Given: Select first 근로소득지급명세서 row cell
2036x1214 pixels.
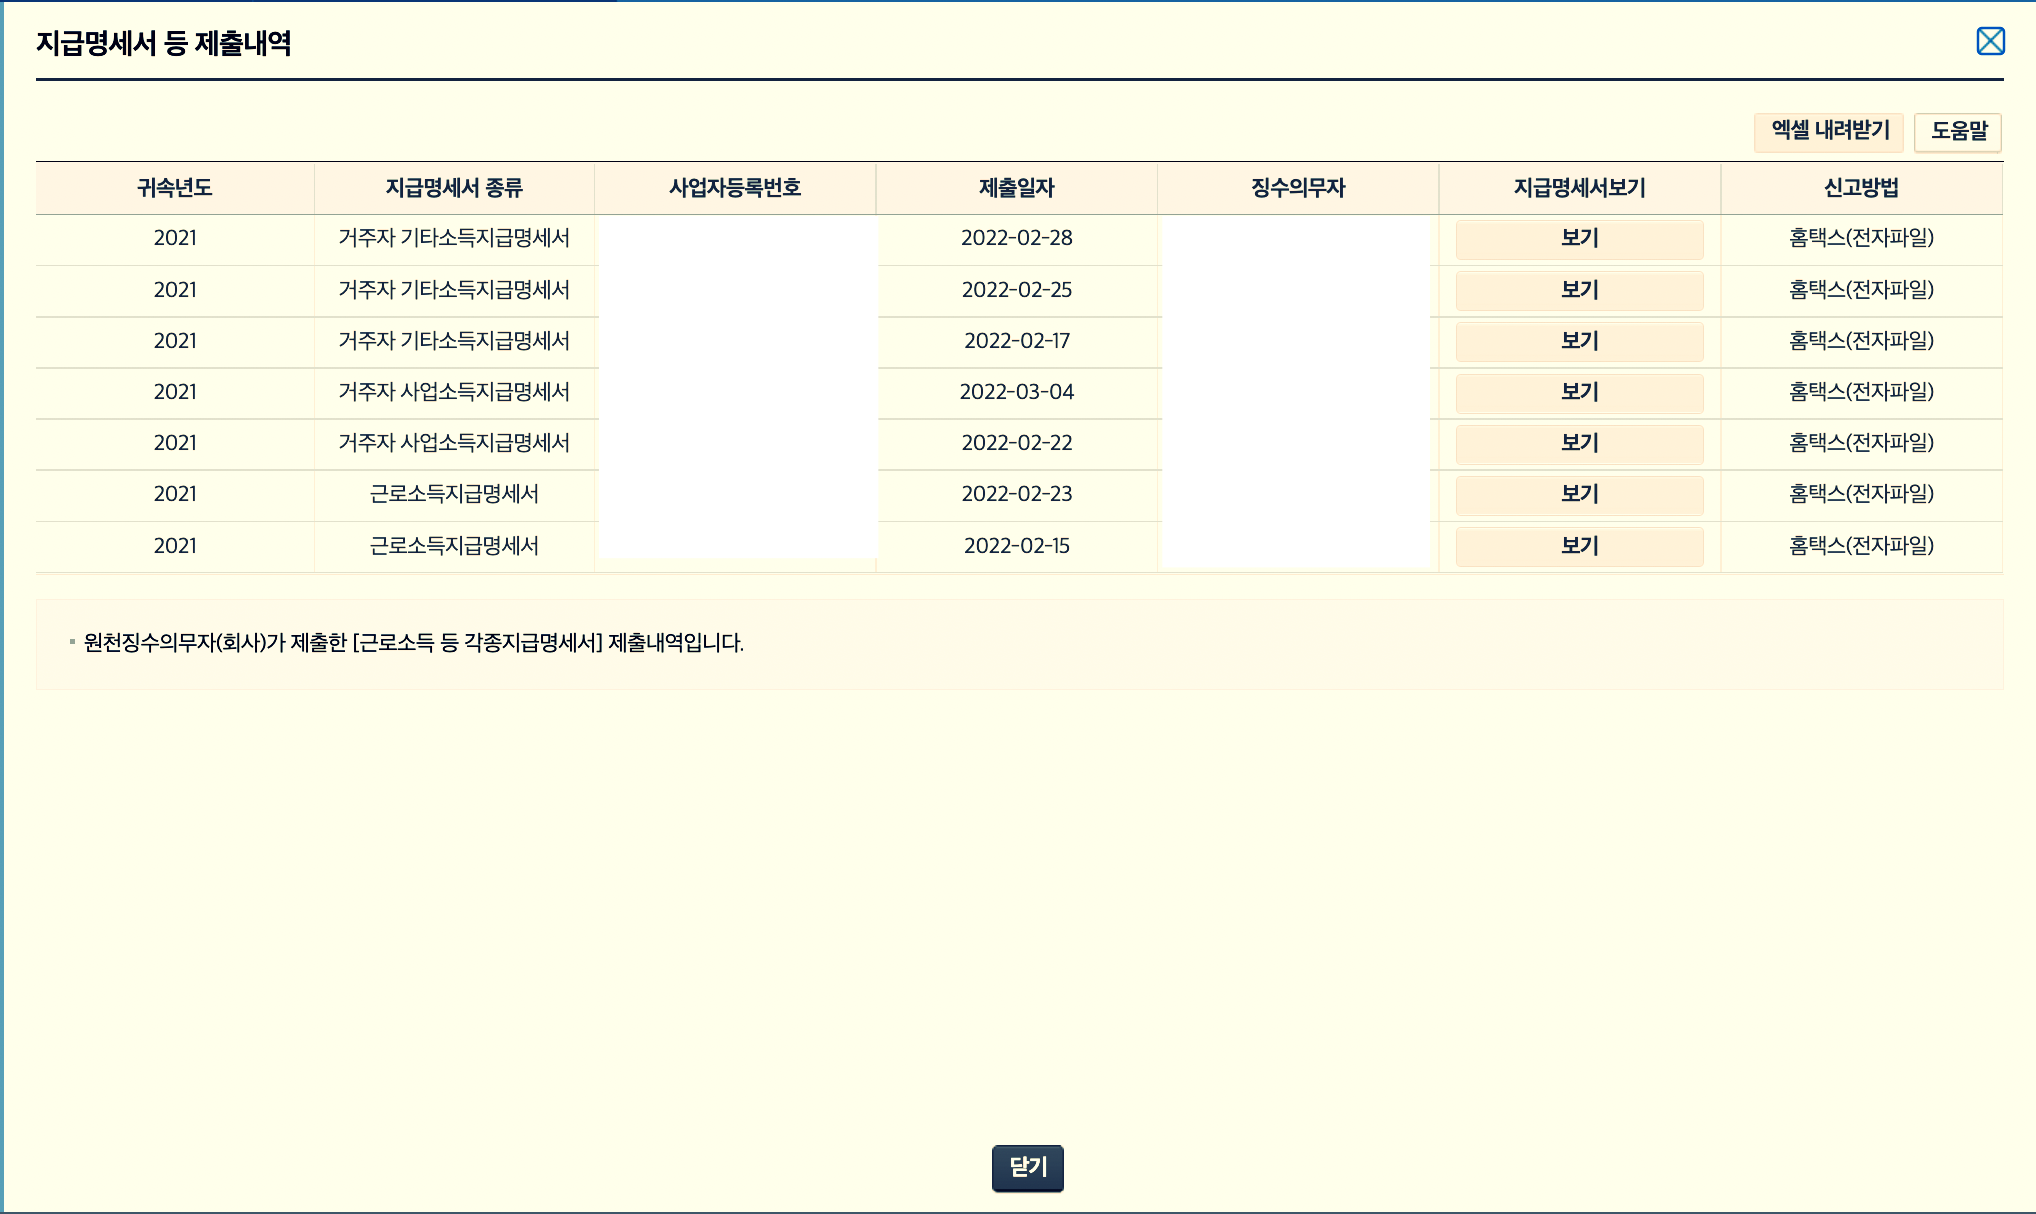Looking at the screenshot, I should (454, 494).
